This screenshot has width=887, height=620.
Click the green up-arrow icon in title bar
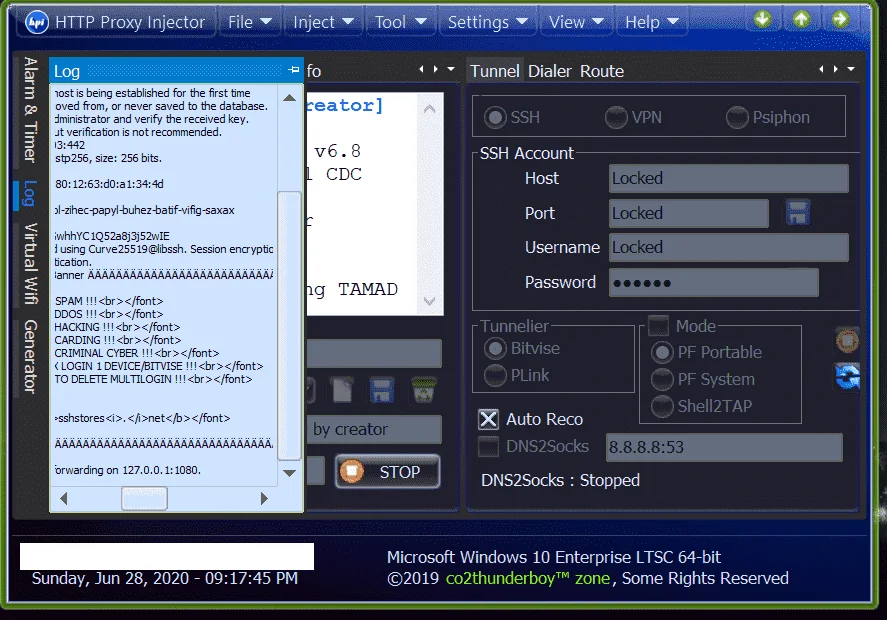click(x=801, y=20)
